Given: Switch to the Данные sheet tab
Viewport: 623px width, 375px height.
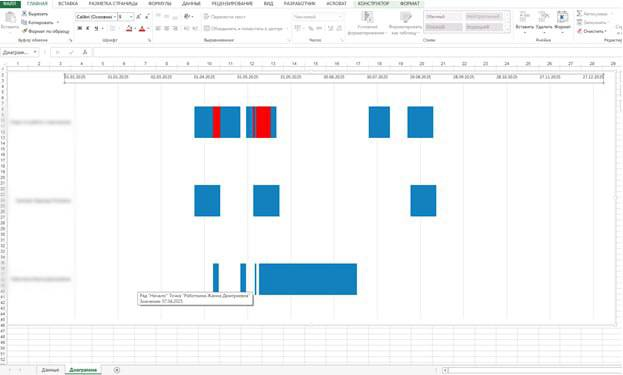Looking at the screenshot, I should pyautogui.click(x=50, y=370).
